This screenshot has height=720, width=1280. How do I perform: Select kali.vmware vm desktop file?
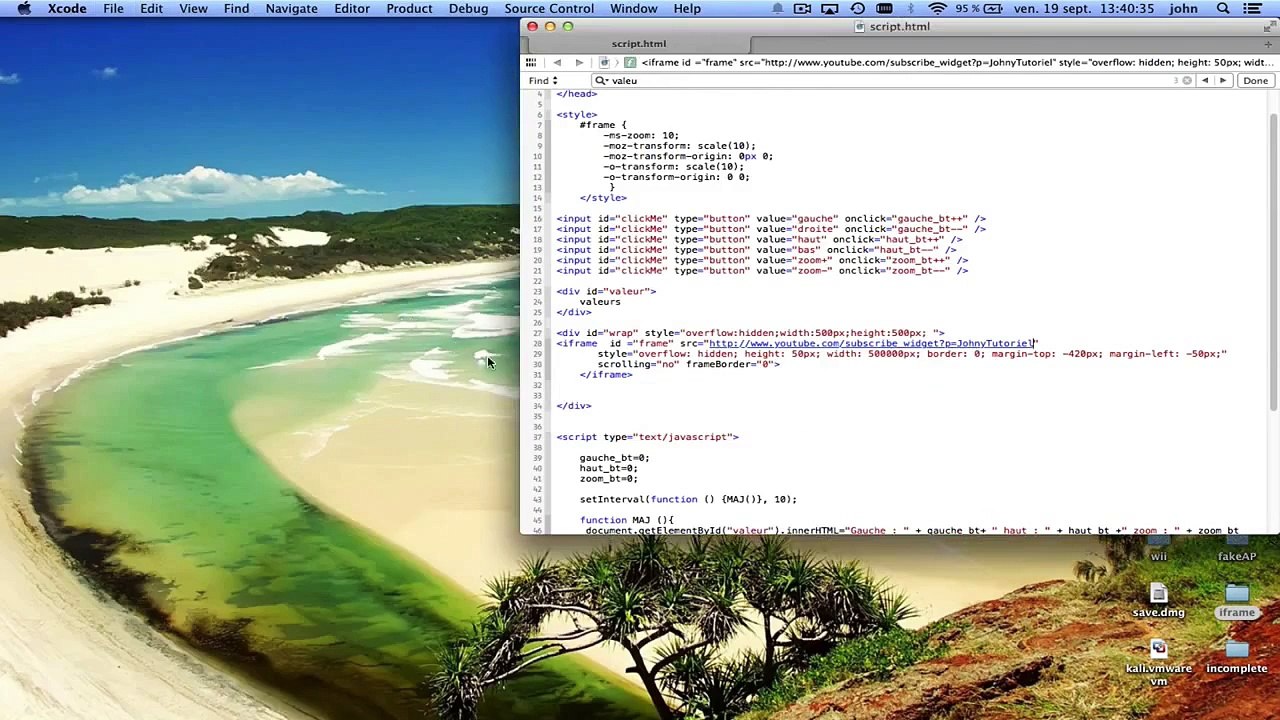pos(1158,663)
